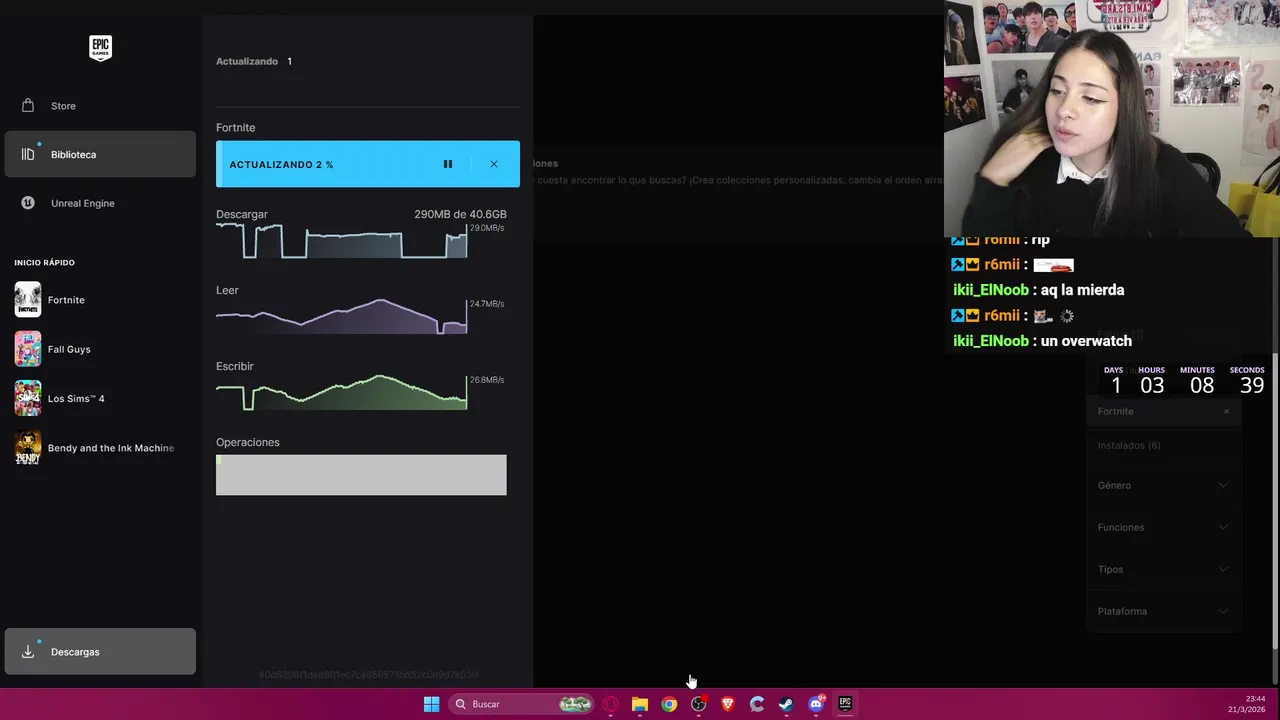Open Opera GX from taskbar

coord(611,704)
